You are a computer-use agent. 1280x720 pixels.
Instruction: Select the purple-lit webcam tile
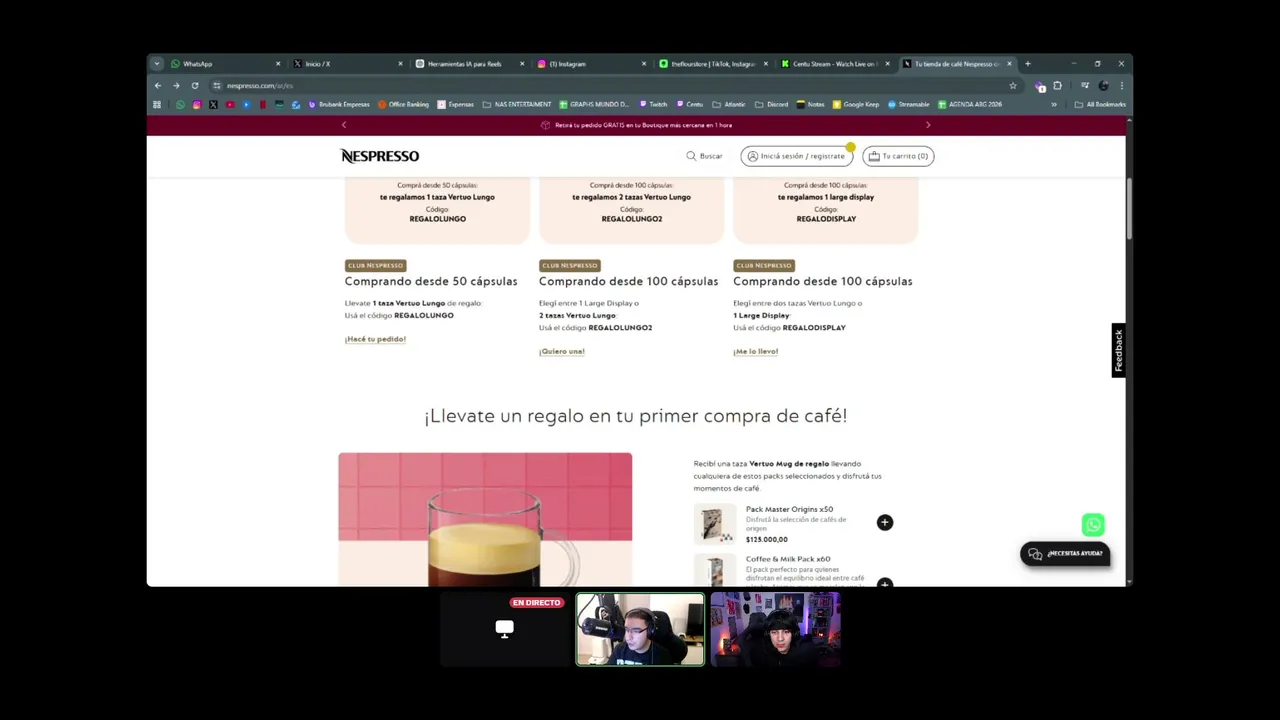[x=775, y=629]
